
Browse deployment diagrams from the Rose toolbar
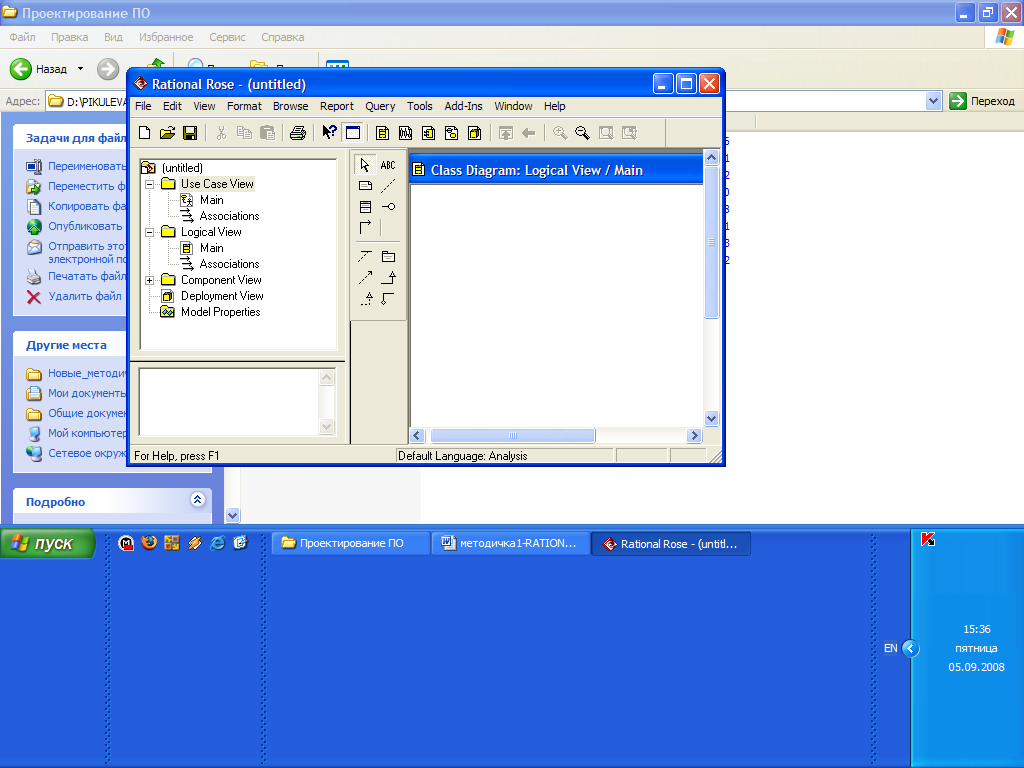[475, 133]
